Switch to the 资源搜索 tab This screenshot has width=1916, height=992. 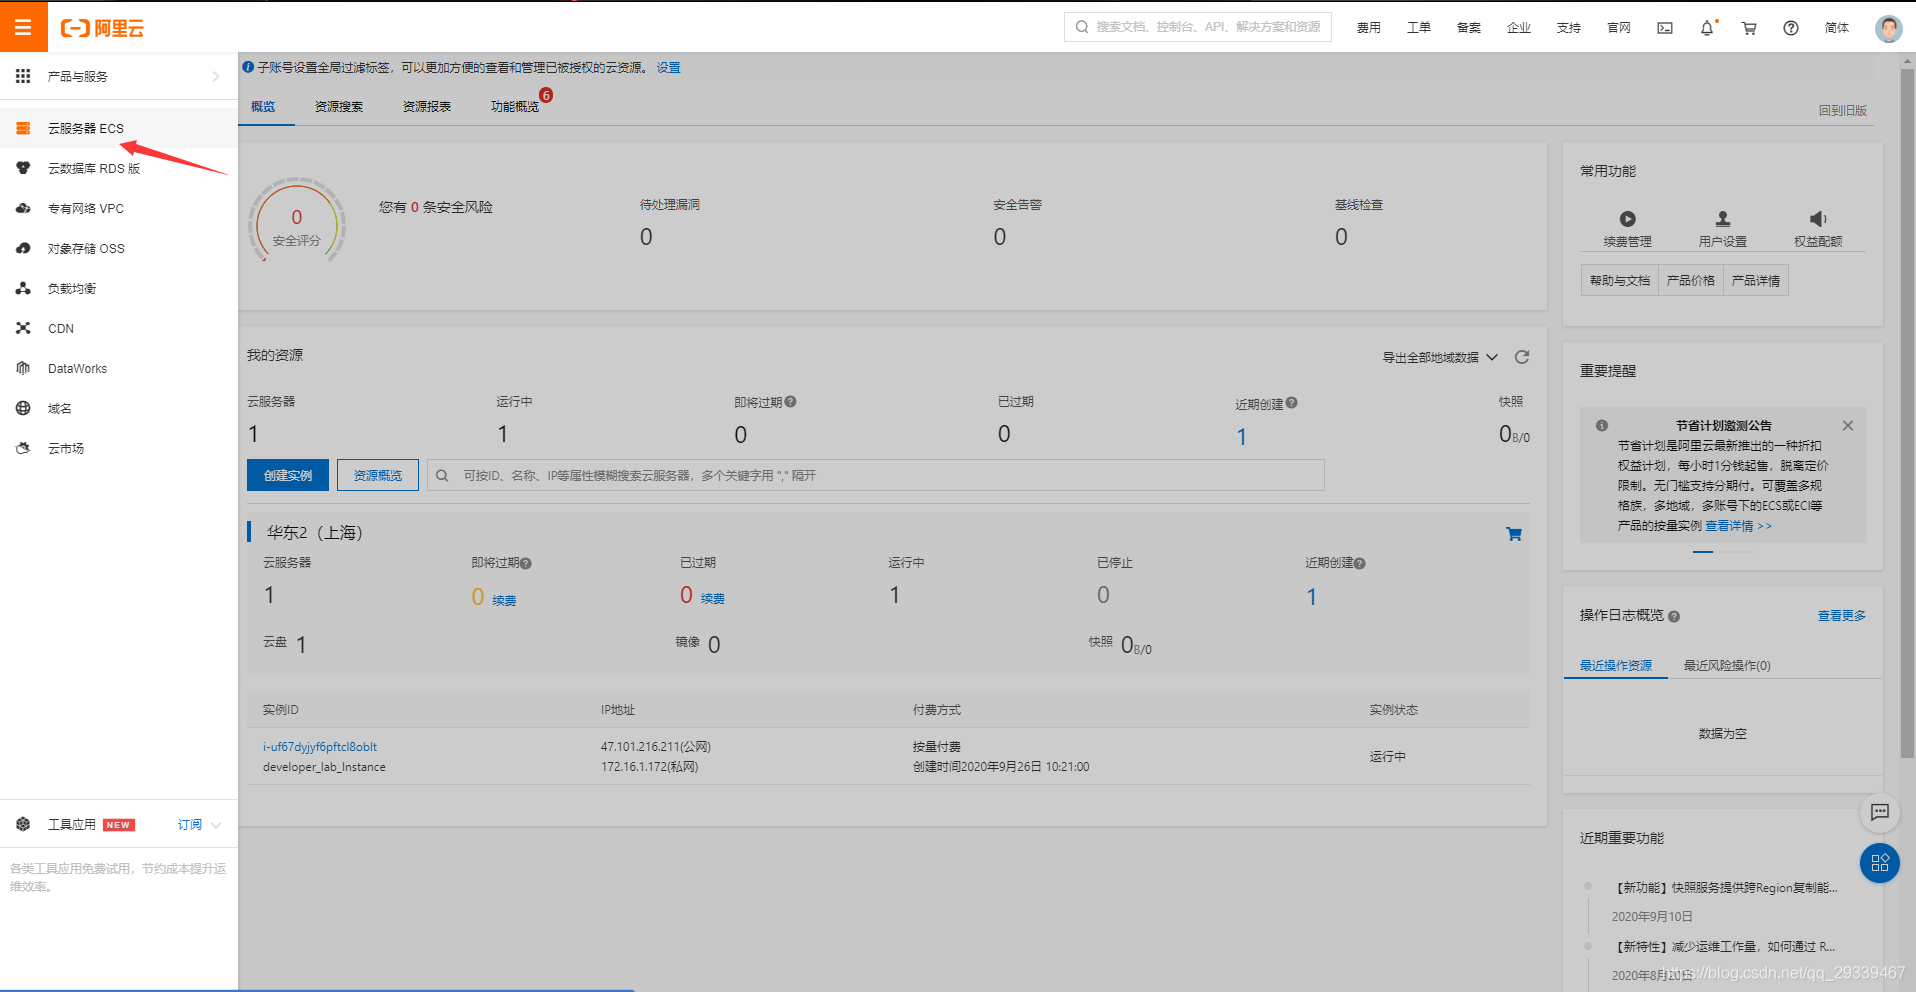pos(339,107)
